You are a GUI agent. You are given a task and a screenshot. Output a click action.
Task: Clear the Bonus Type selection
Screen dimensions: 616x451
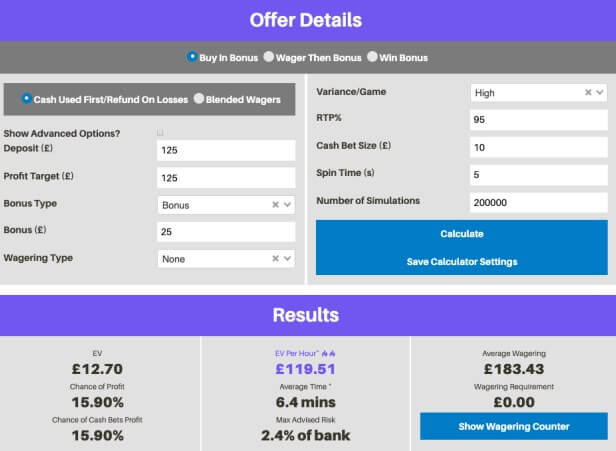pyautogui.click(x=275, y=205)
